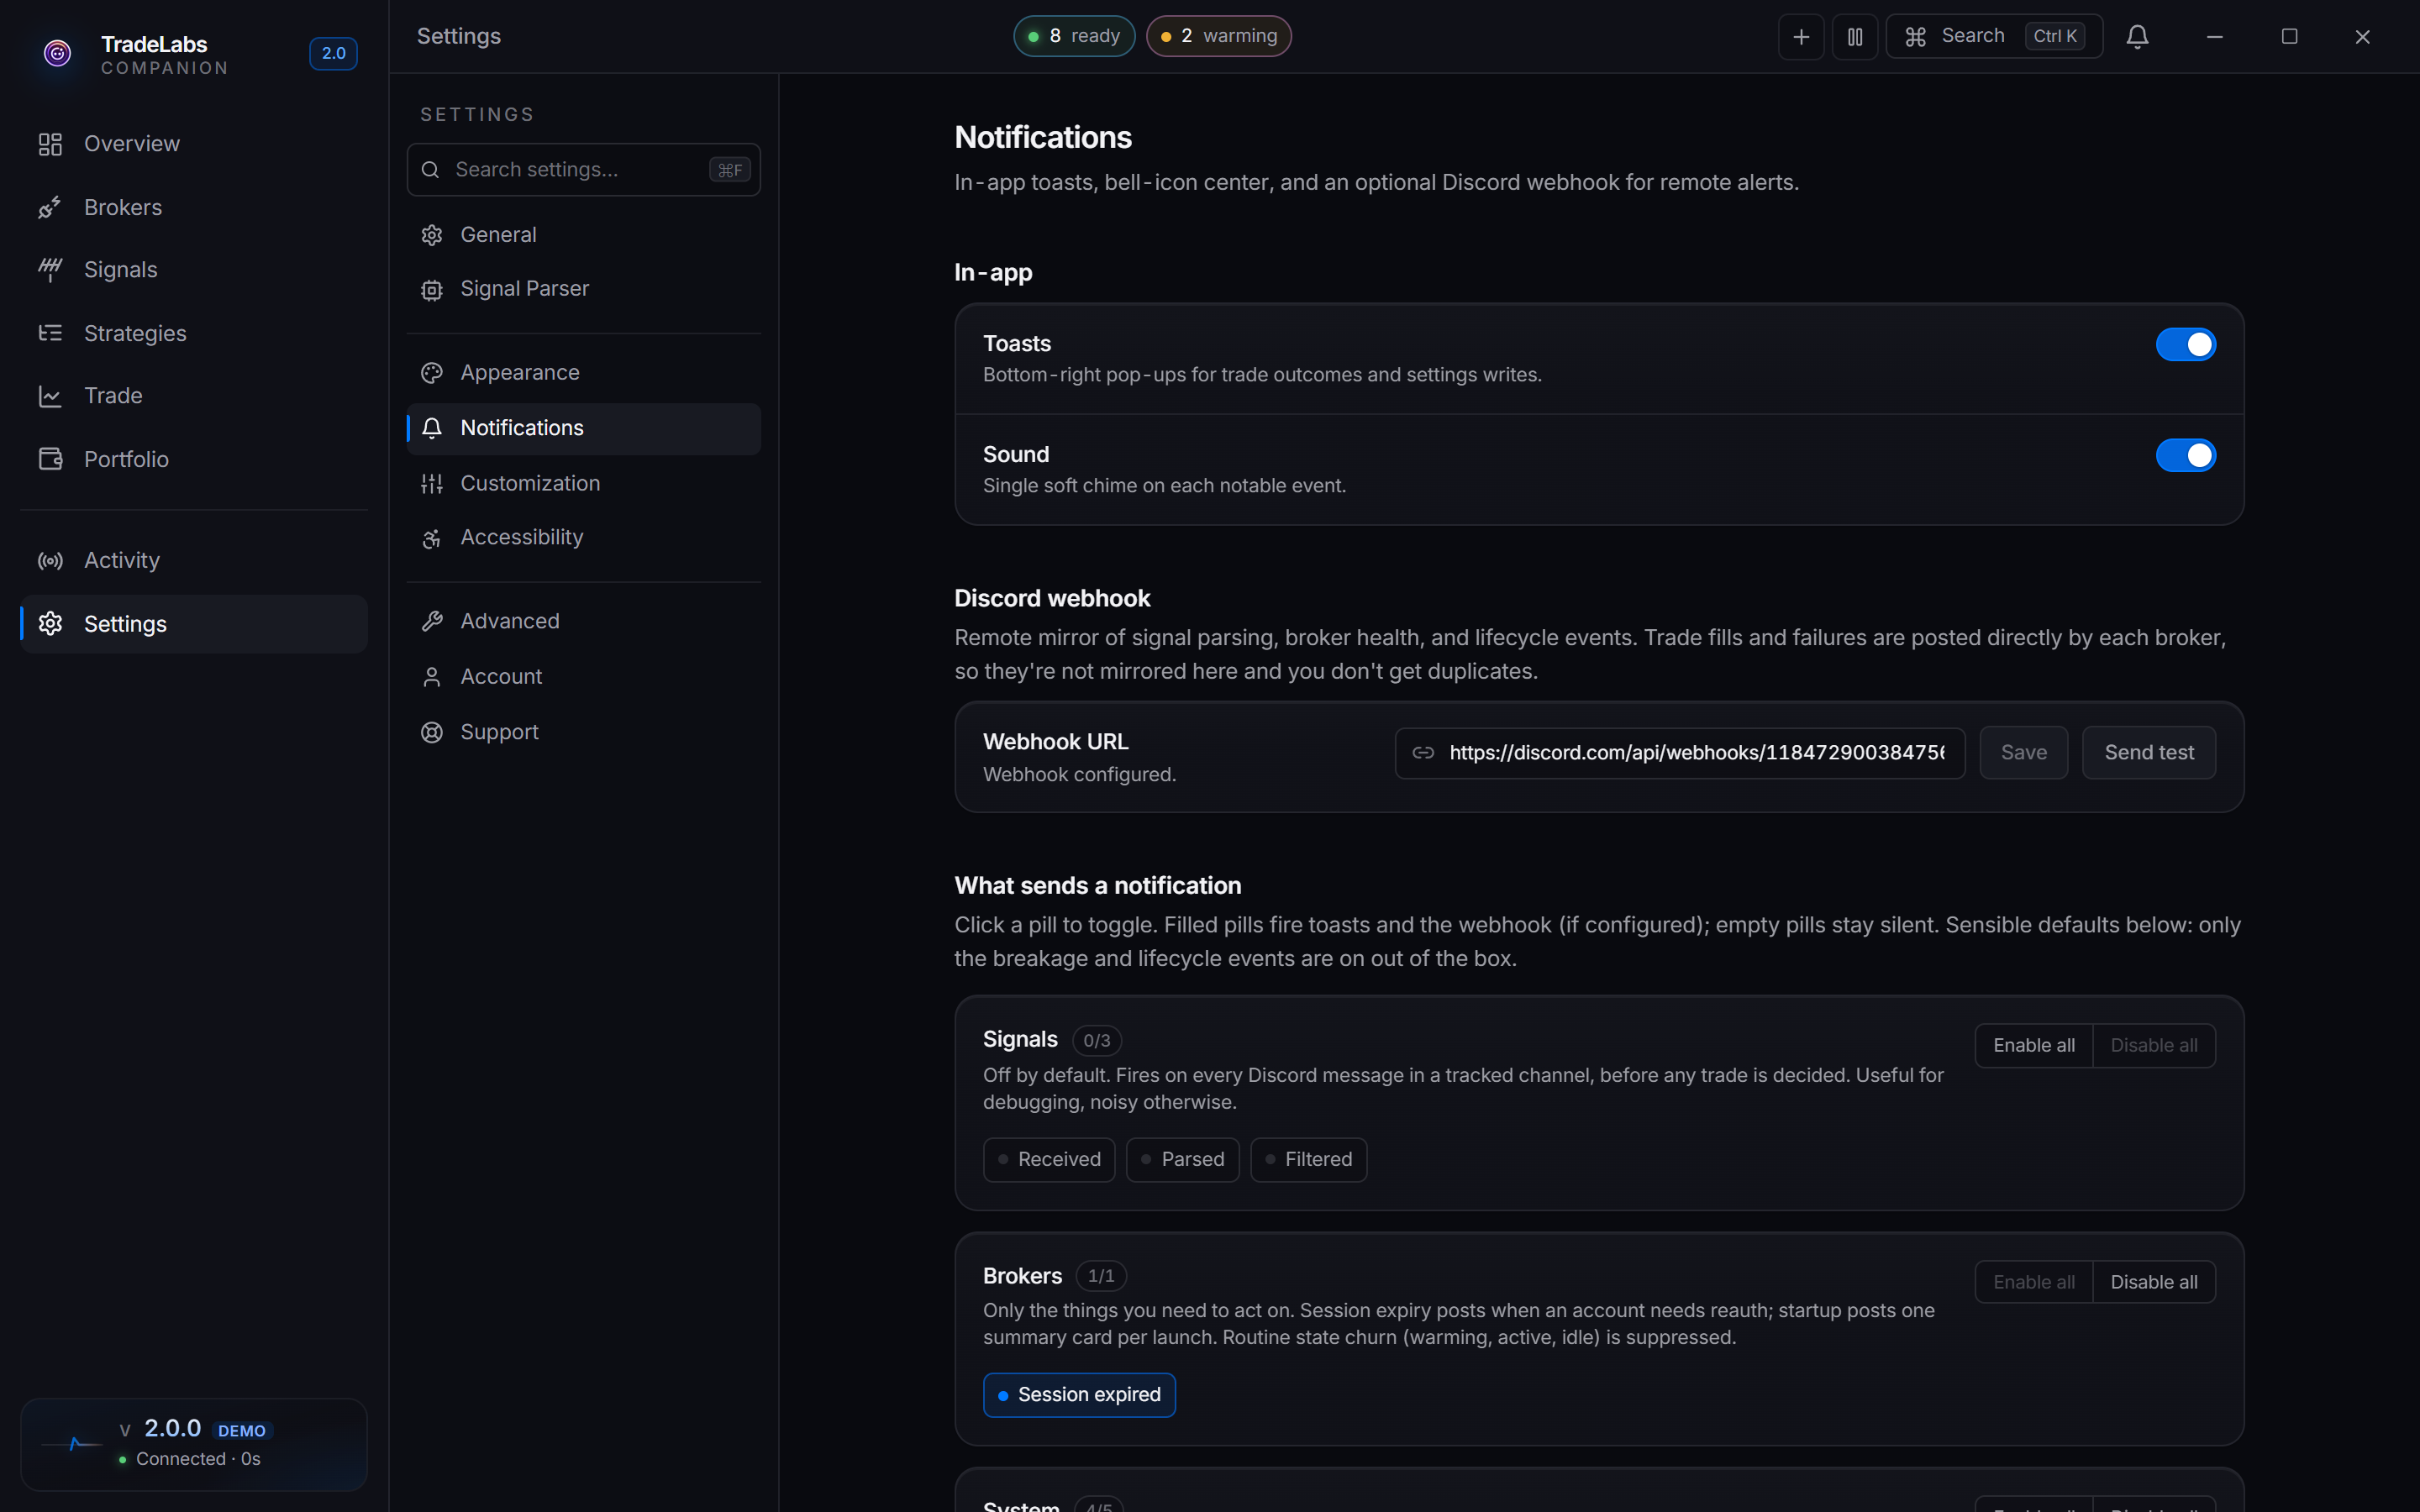Select the Notifications settings tab
This screenshot has height=1512, width=2420.
pos(583,429)
